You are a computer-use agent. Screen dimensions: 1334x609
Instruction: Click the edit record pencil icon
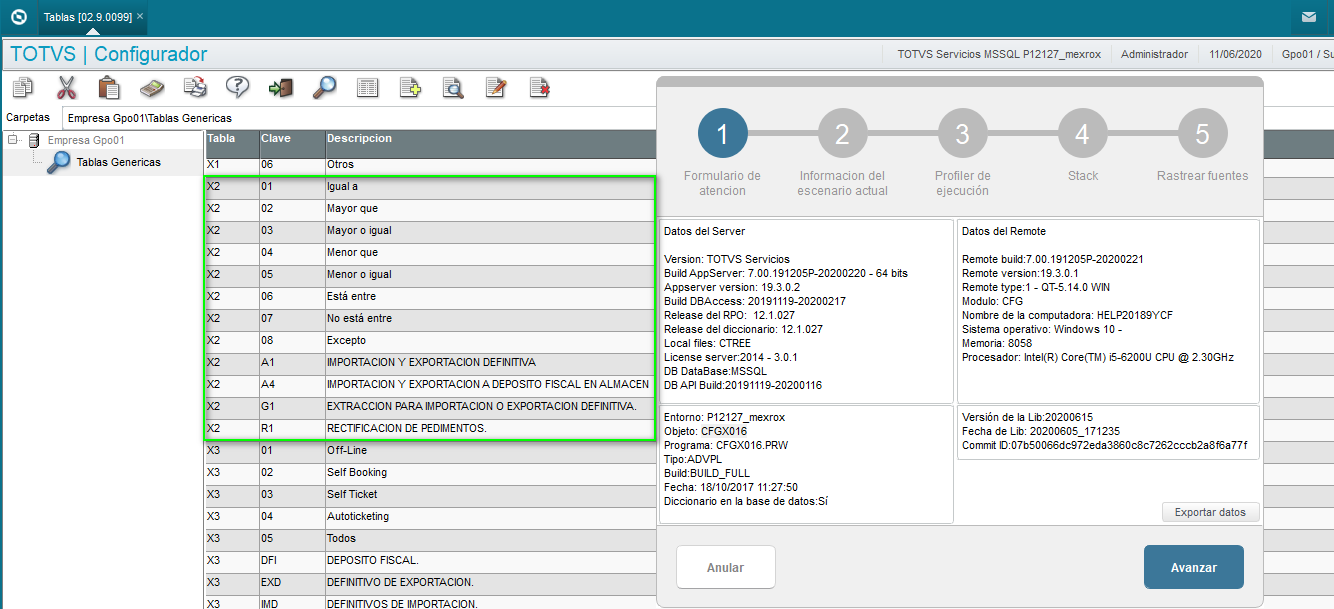coord(496,87)
